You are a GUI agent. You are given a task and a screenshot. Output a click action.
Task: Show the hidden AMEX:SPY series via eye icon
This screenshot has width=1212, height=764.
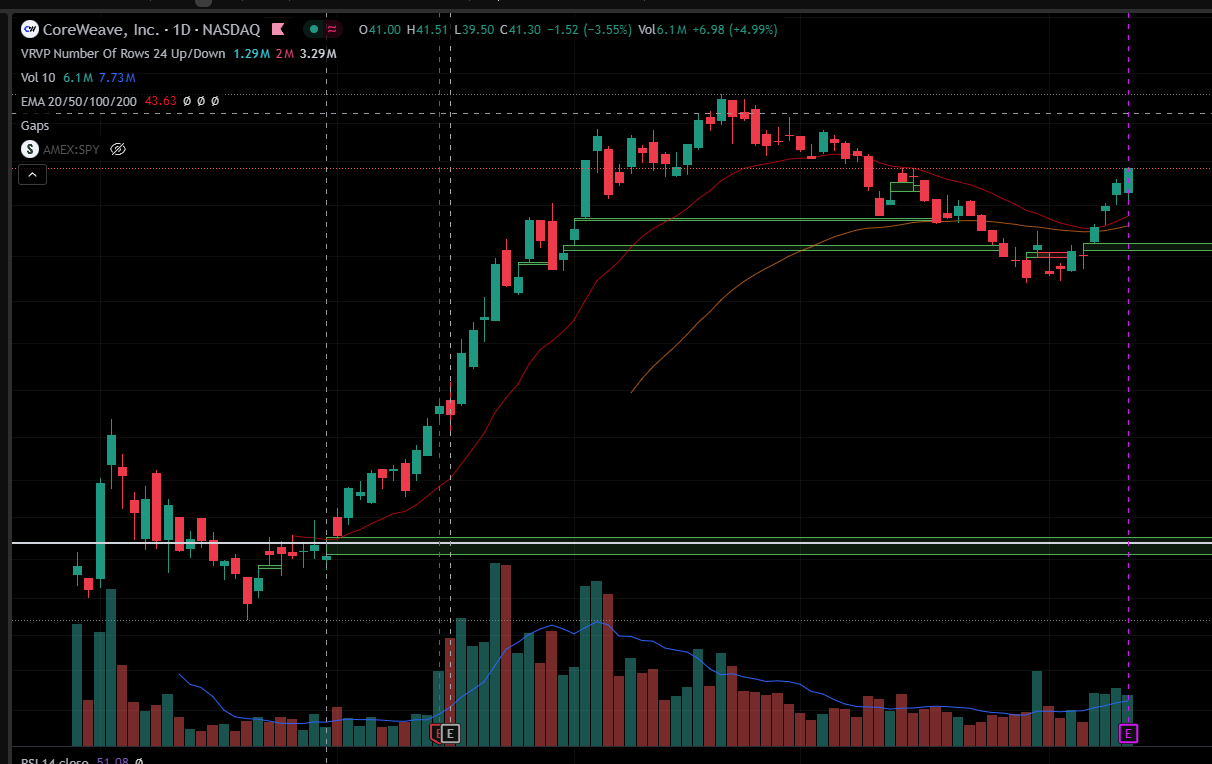point(118,149)
